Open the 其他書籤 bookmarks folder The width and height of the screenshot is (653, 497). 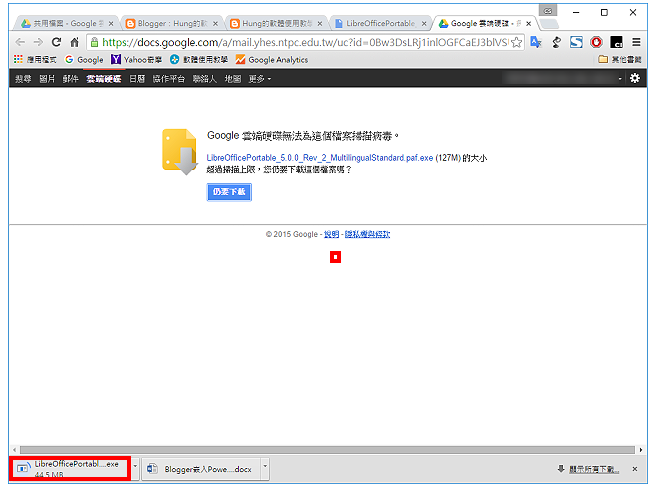pyautogui.click(x=620, y=60)
